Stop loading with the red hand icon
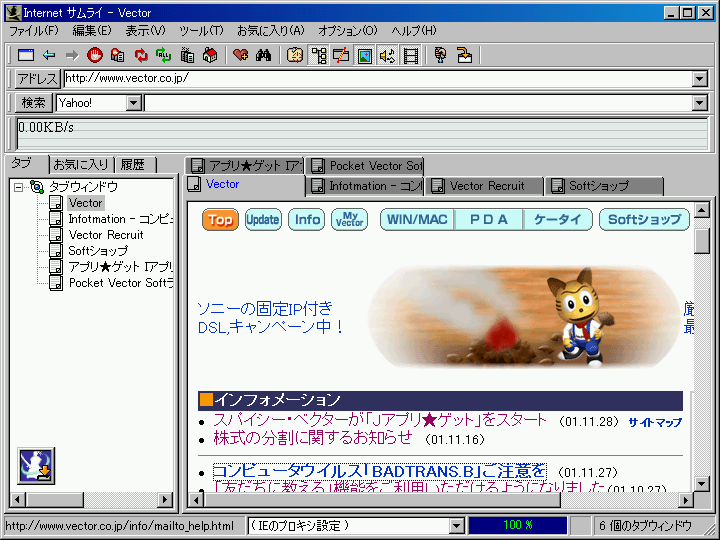 95,56
